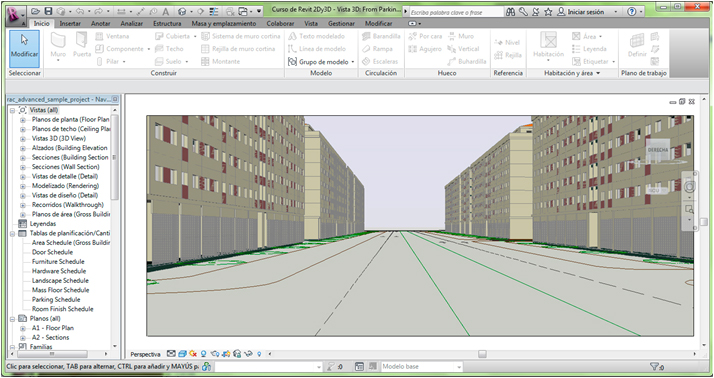Select the Text tool (A icon) in quick access

[166, 12]
